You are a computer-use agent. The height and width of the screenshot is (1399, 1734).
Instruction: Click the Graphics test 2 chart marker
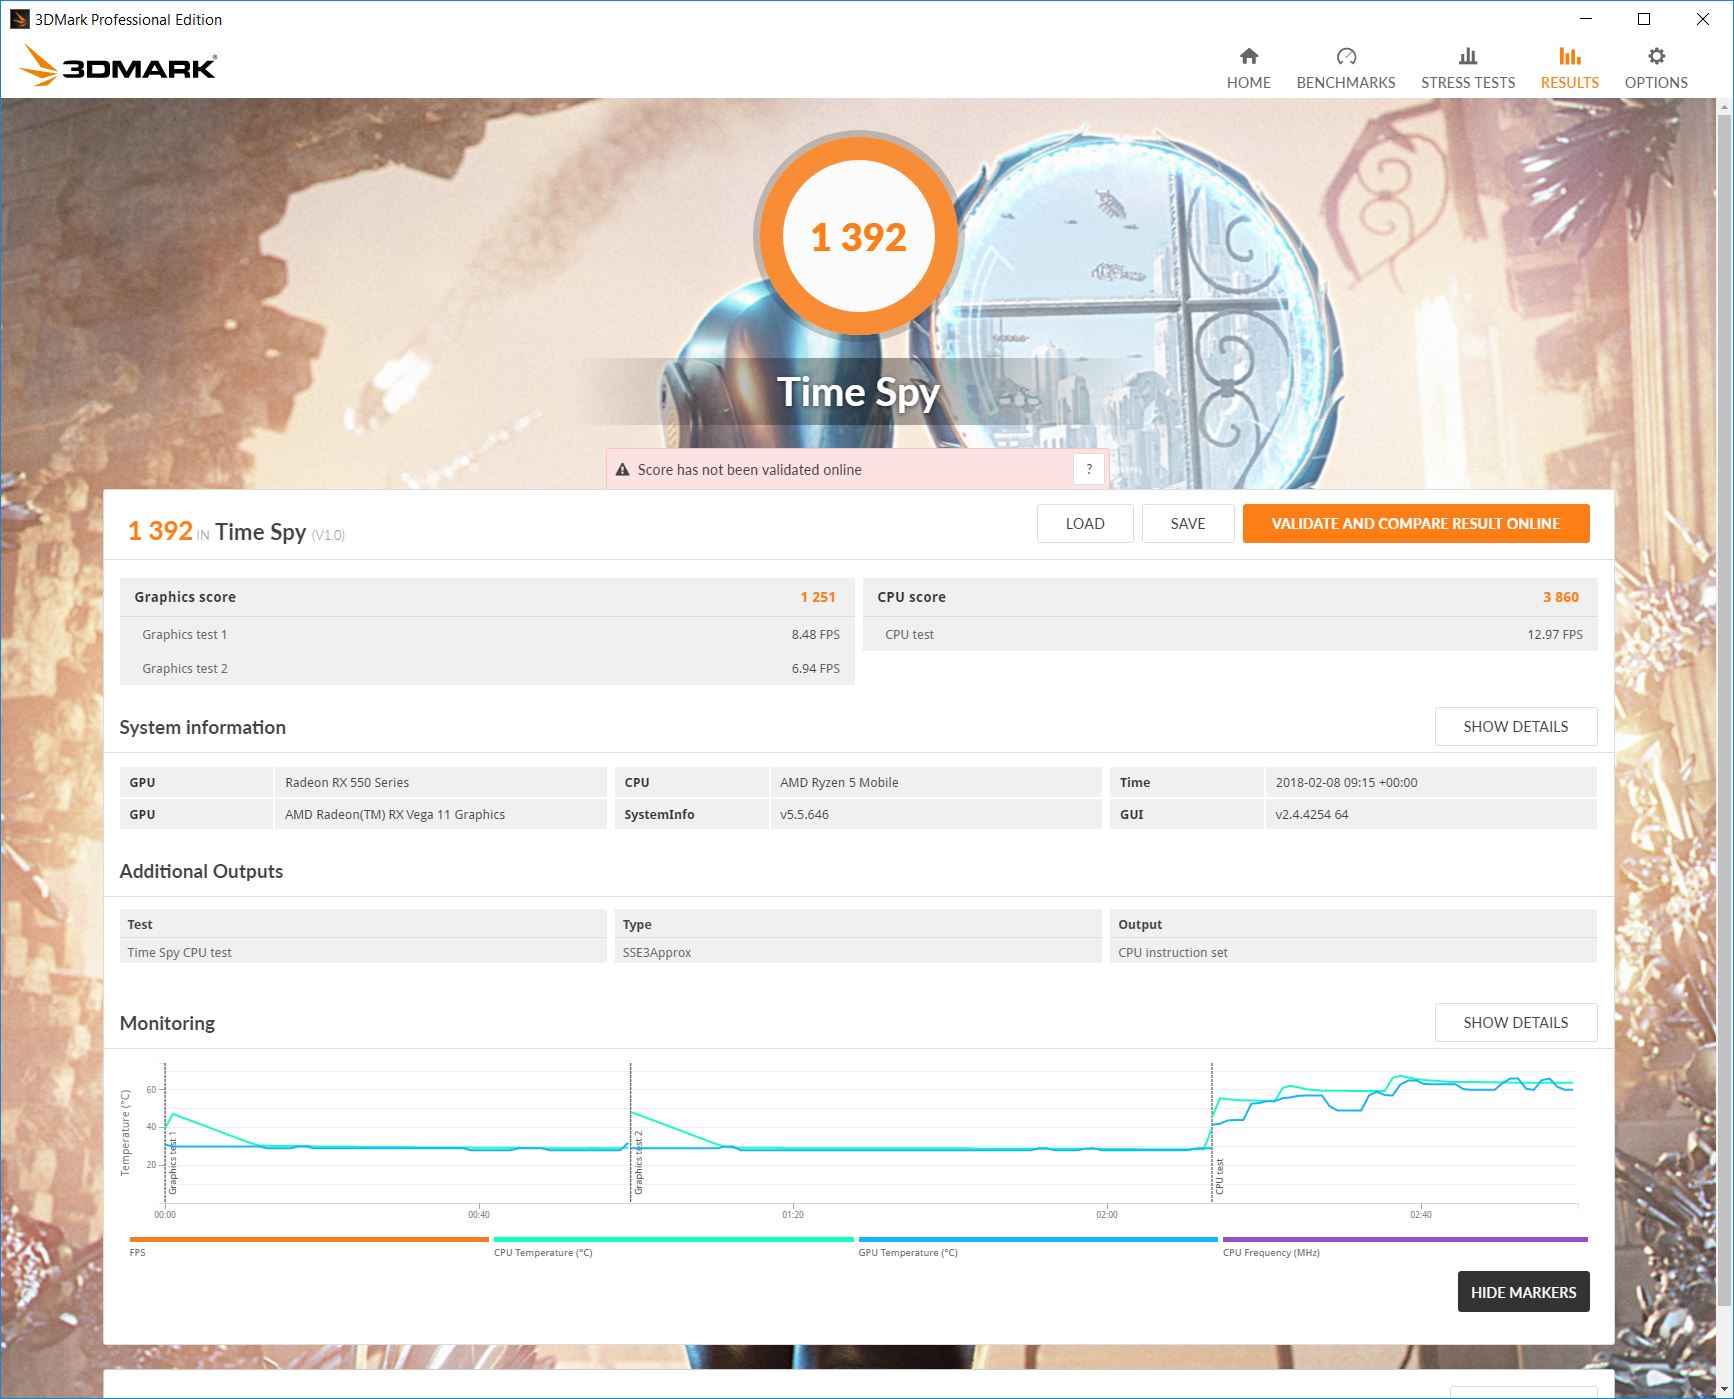pyautogui.click(x=638, y=1163)
